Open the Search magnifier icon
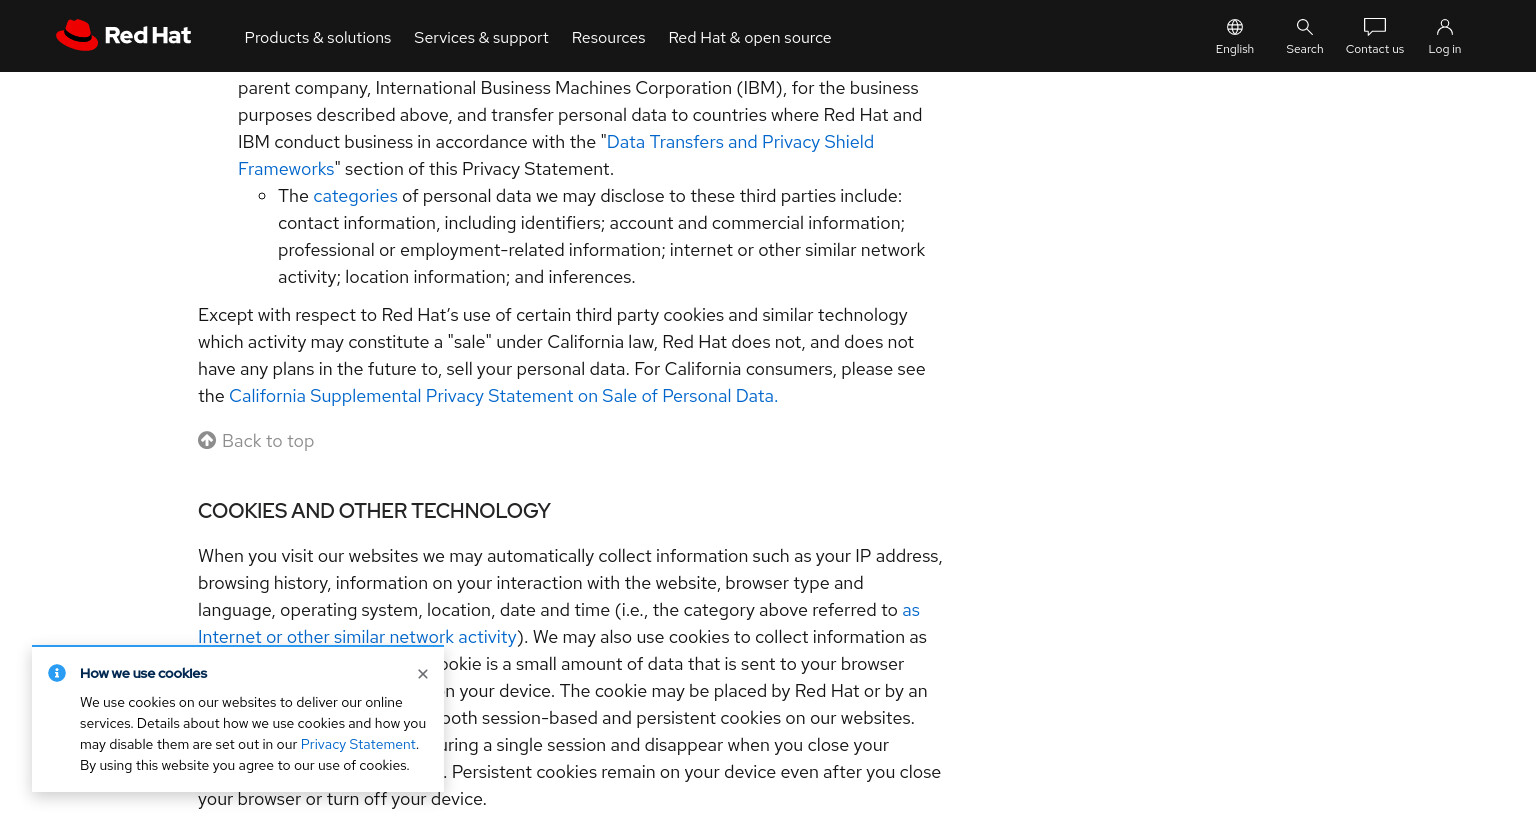Screen dimensions: 1536x824 pos(1305,27)
